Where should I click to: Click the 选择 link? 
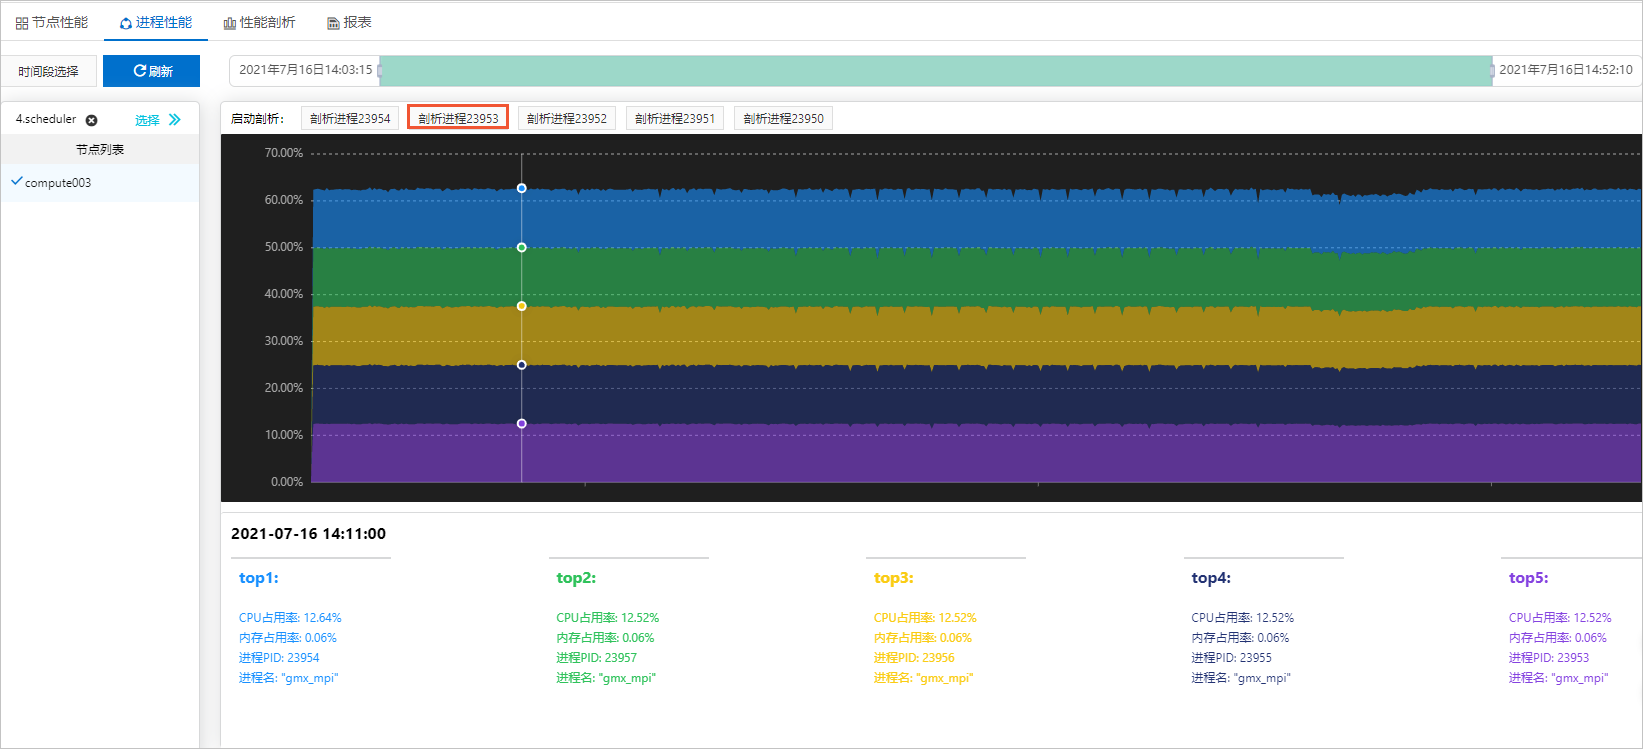tap(147, 120)
